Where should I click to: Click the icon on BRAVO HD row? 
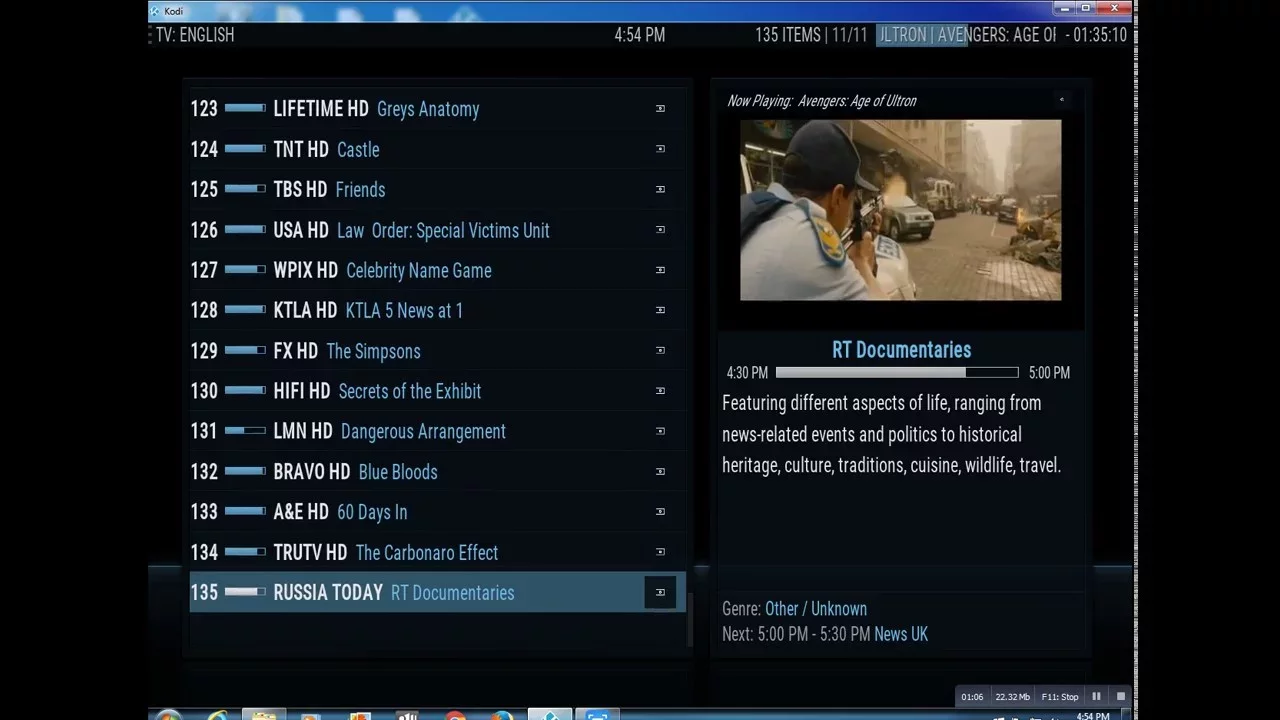tap(660, 472)
